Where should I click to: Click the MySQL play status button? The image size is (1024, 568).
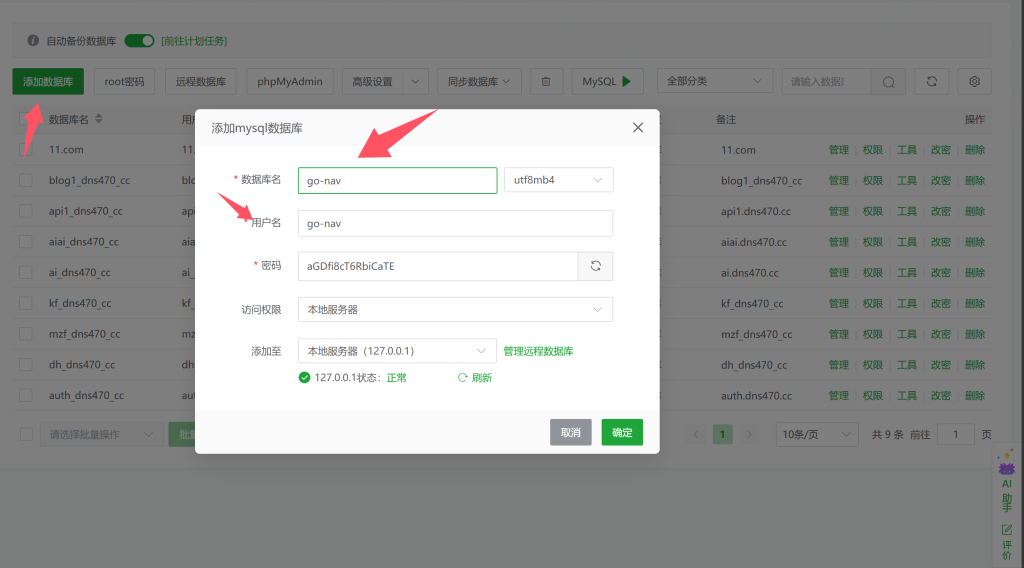(607, 82)
